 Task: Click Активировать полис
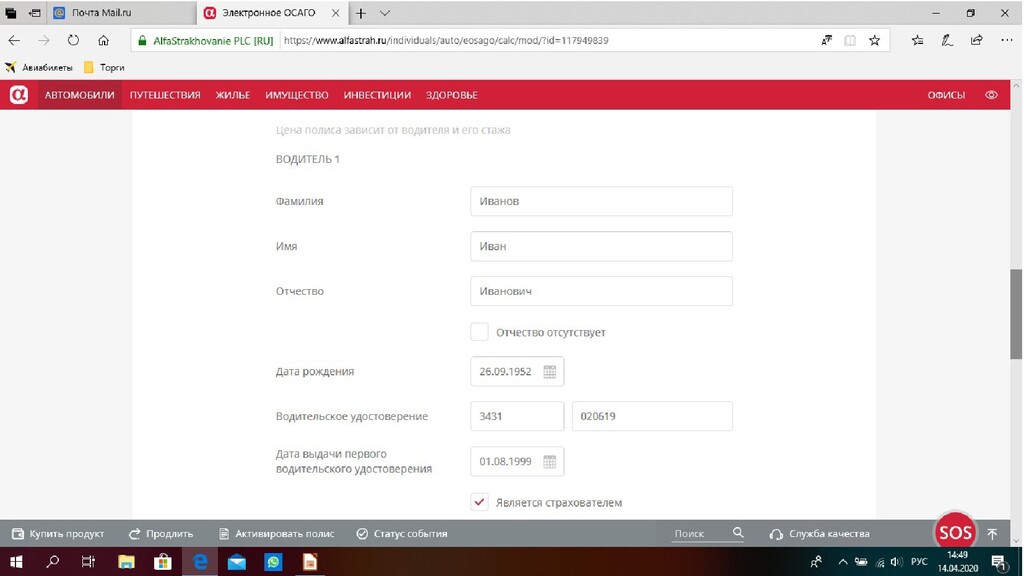click(x=276, y=534)
